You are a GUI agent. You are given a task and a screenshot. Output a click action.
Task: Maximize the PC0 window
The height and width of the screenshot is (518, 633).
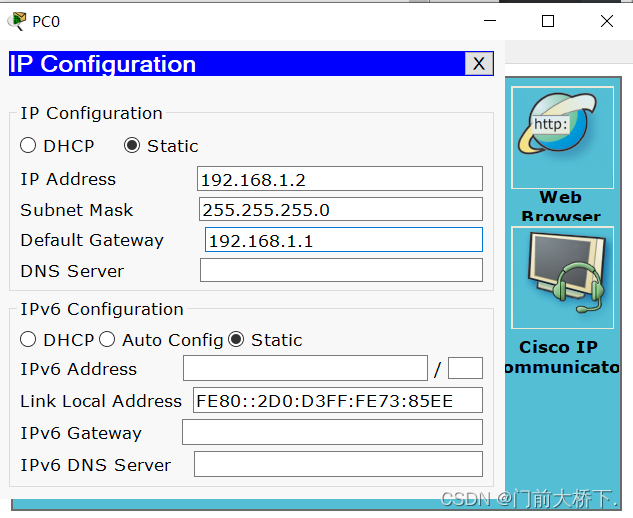[548, 21]
